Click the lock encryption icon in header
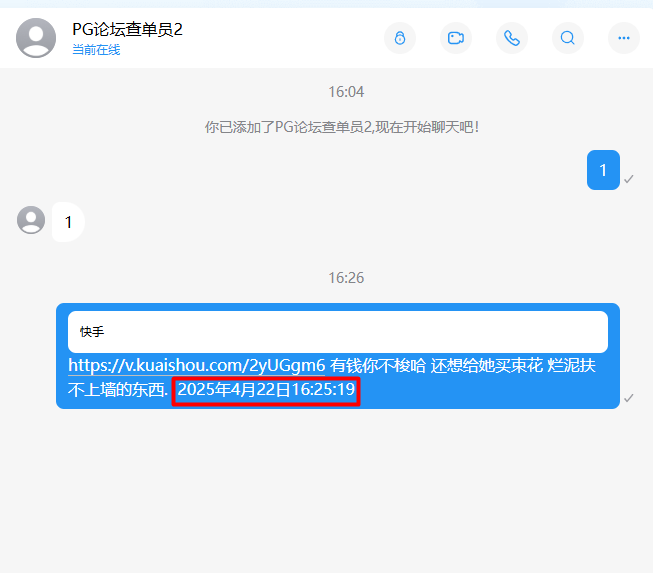The height and width of the screenshot is (573, 653). coord(400,38)
